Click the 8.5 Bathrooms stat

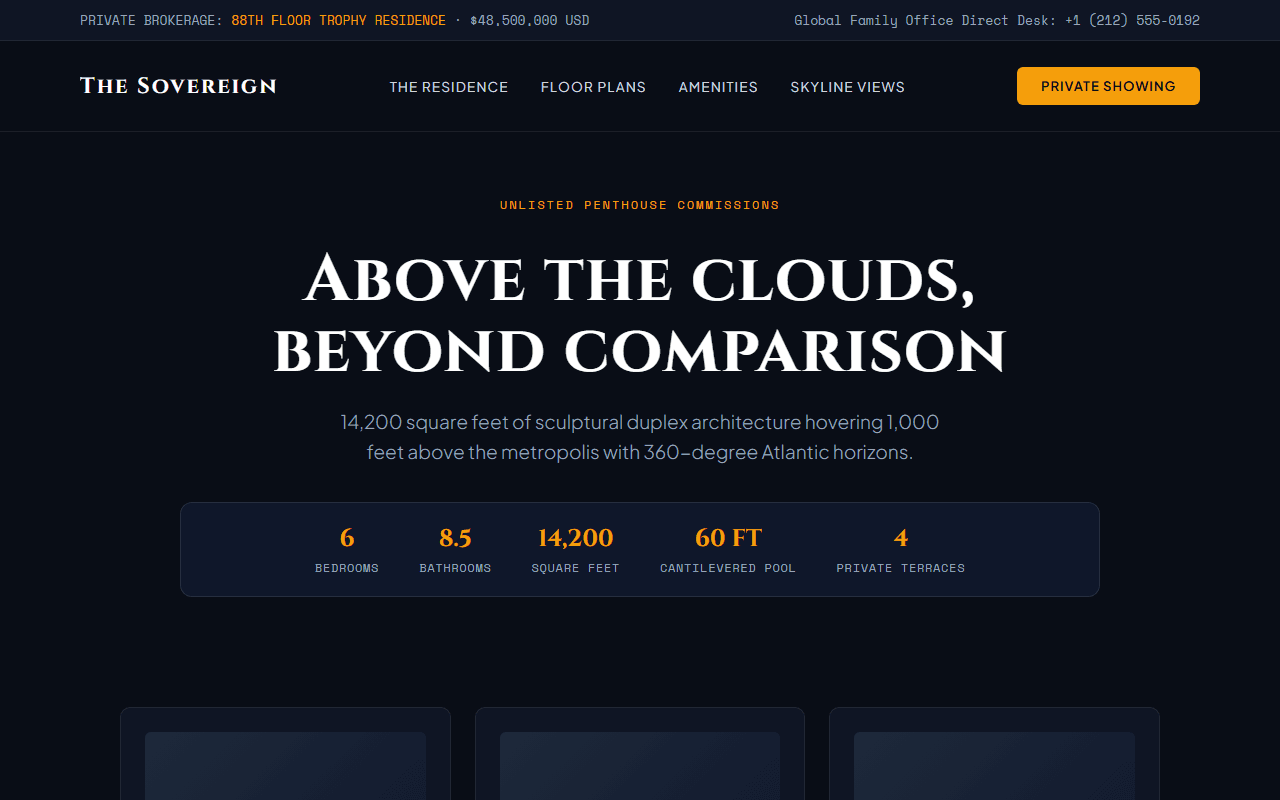tap(455, 550)
